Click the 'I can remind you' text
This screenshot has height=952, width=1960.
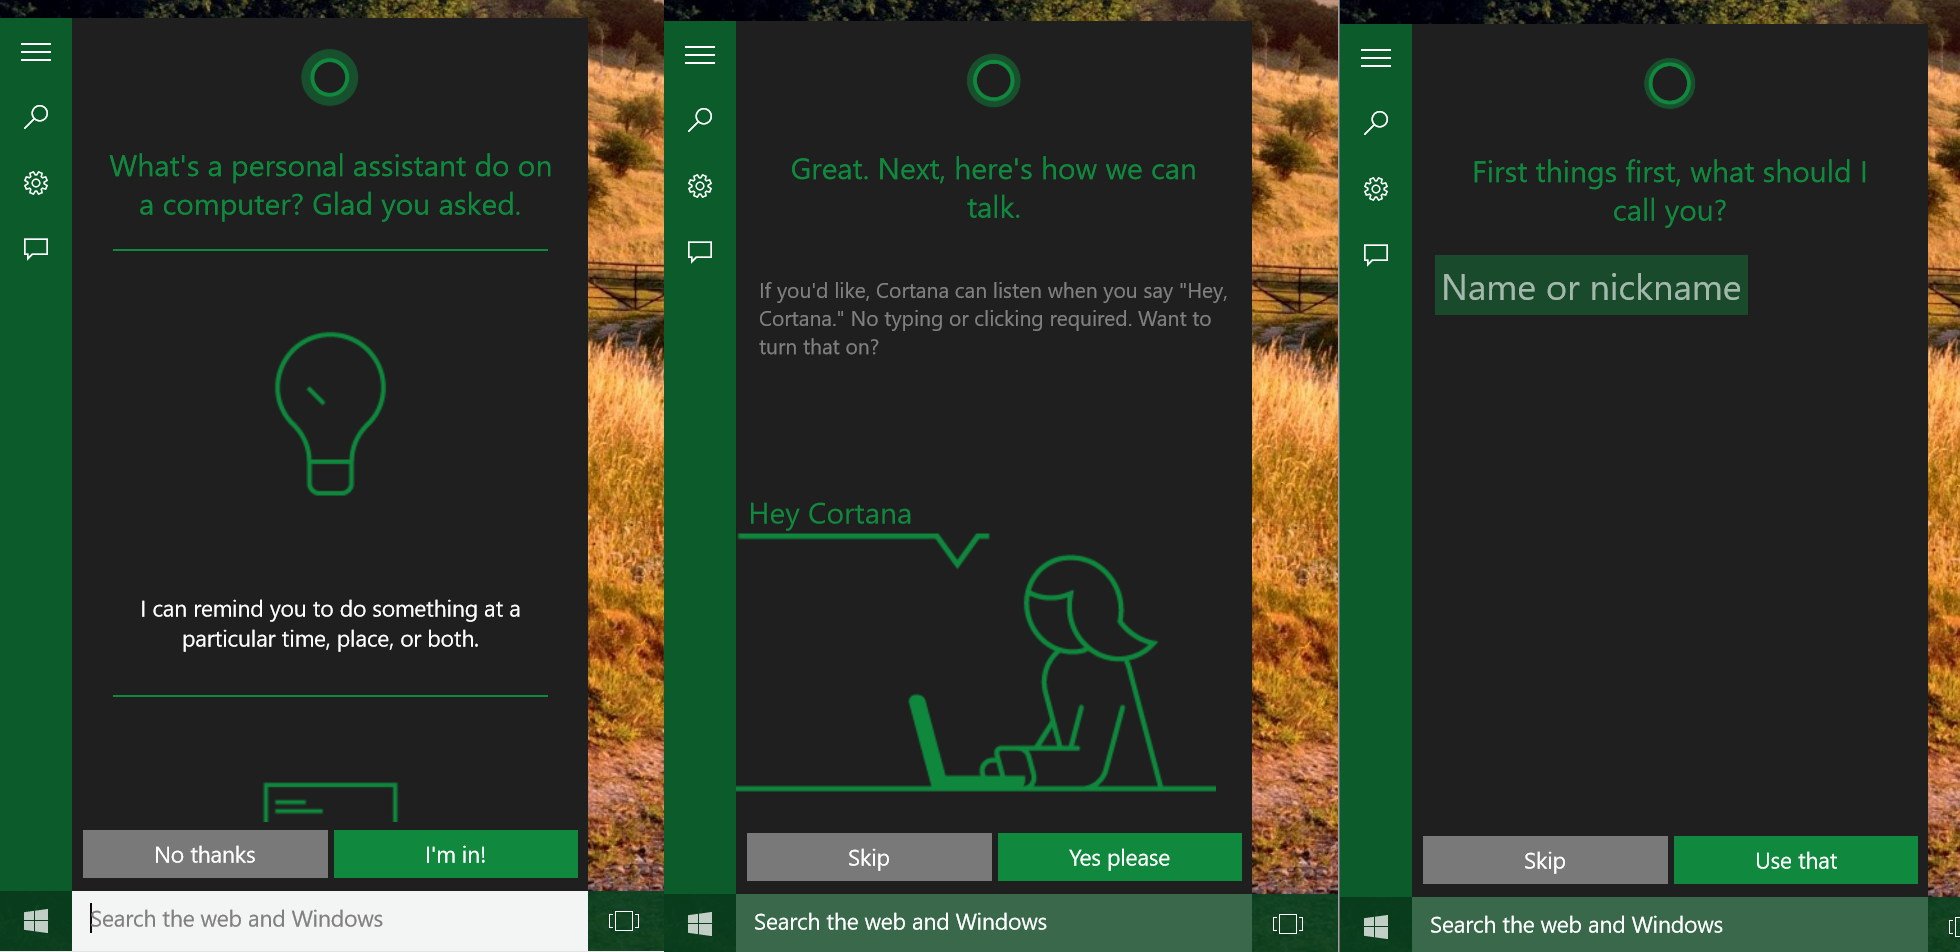[x=330, y=624]
